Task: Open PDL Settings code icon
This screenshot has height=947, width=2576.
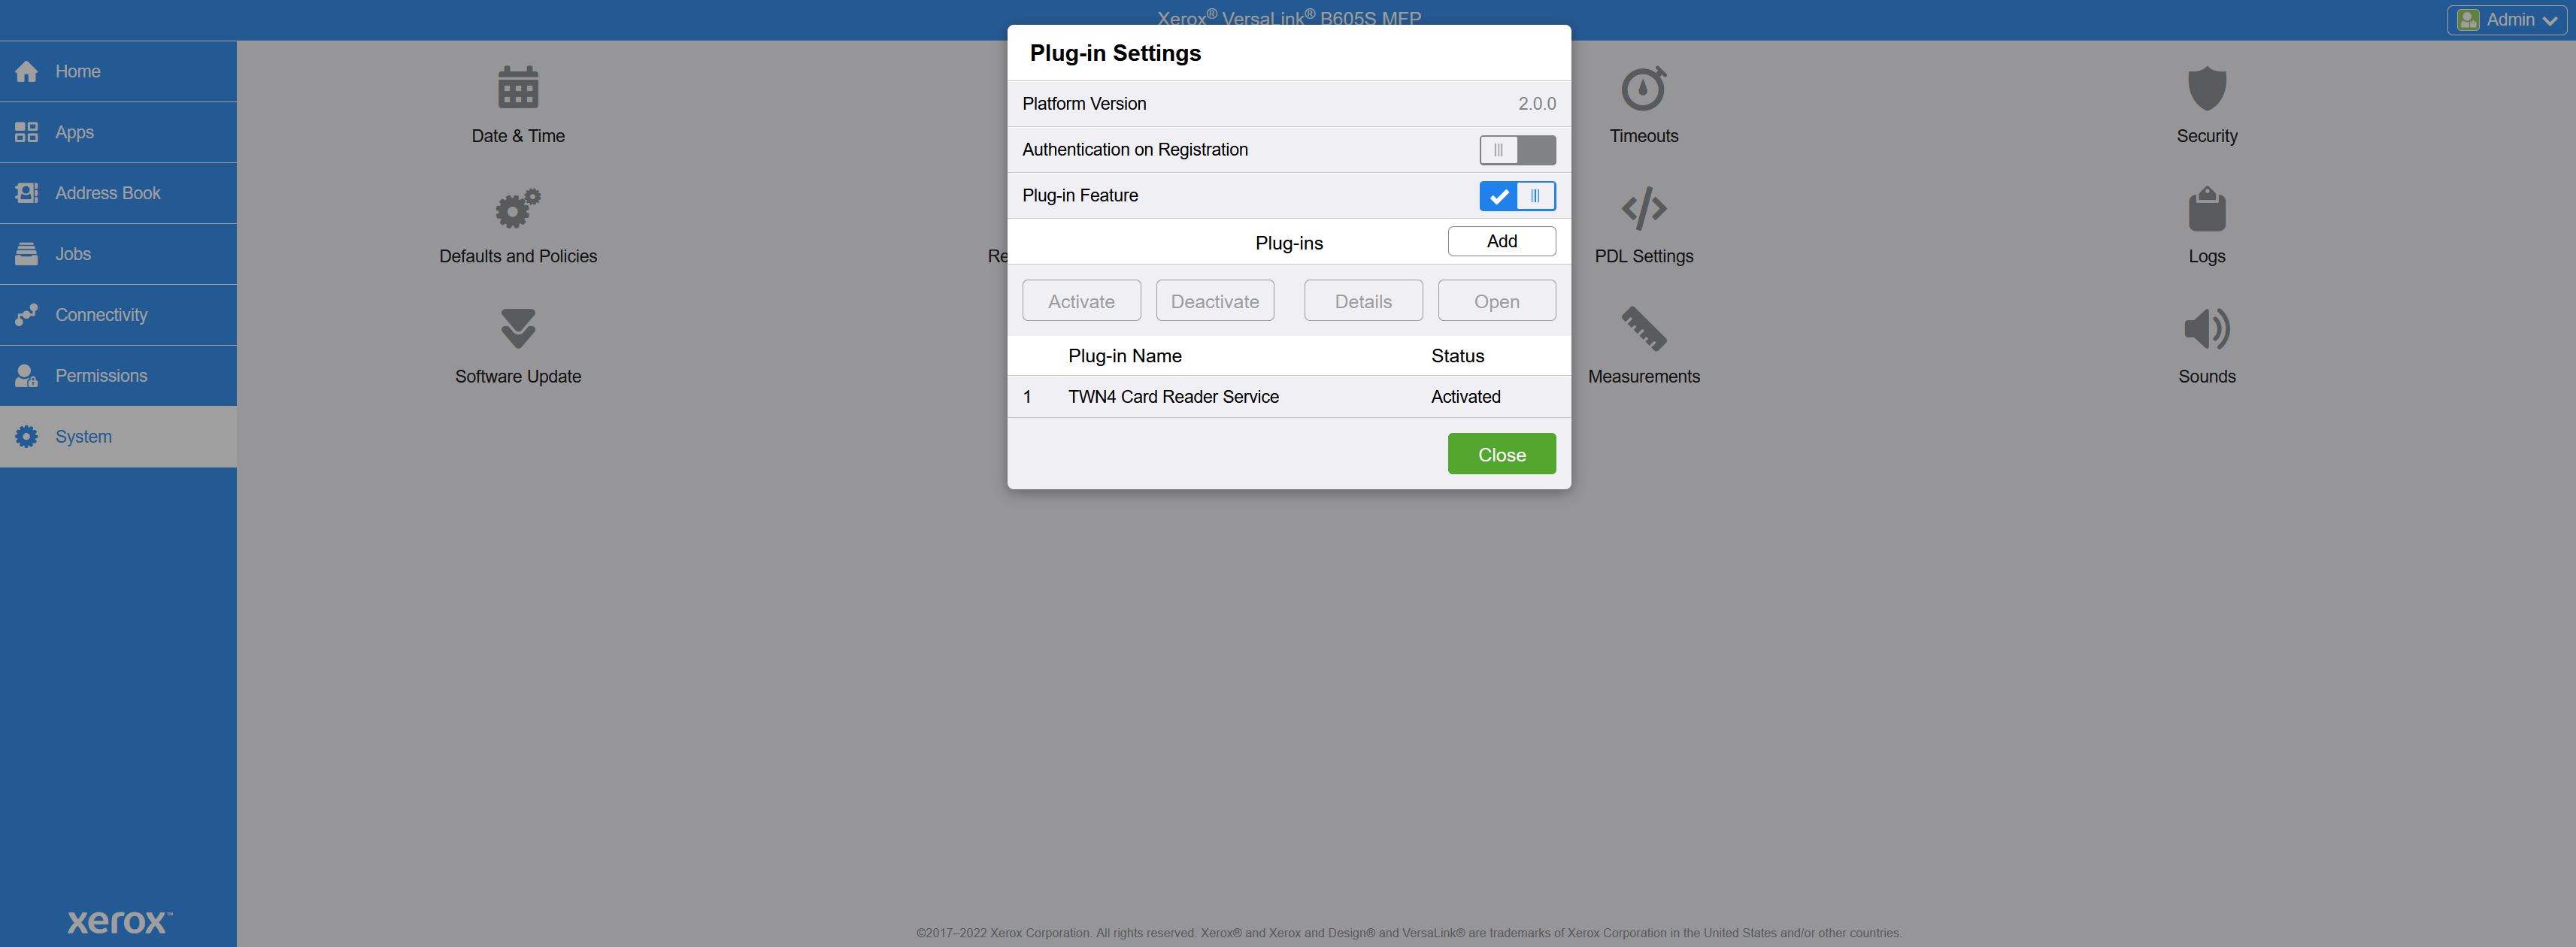Action: [1643, 208]
